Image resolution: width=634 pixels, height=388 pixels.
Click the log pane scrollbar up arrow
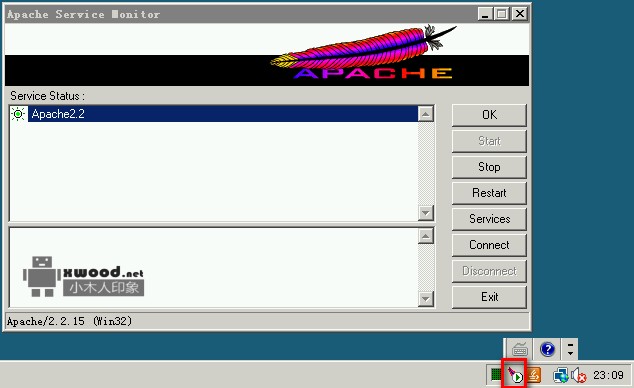(426, 236)
